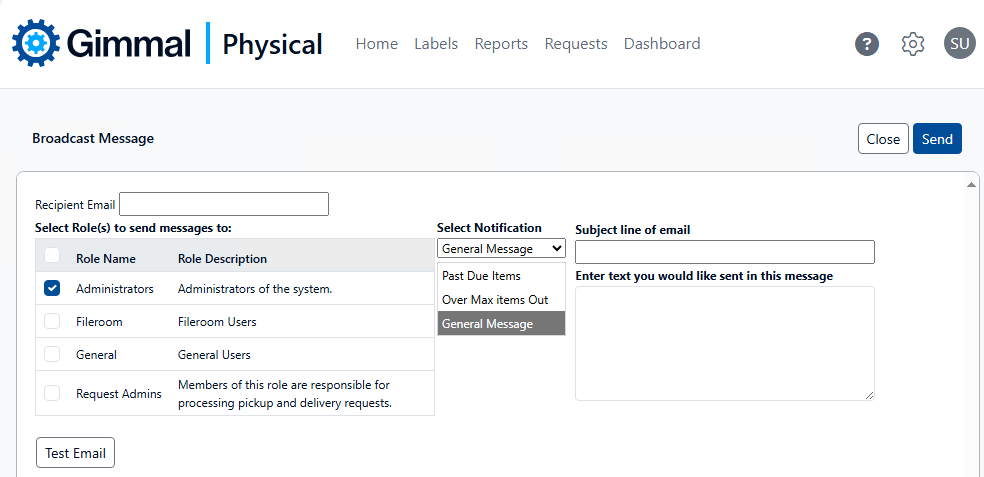Viewport: 984px width, 477px height.
Task: Choose Past Due Items option
Action: pos(501,276)
